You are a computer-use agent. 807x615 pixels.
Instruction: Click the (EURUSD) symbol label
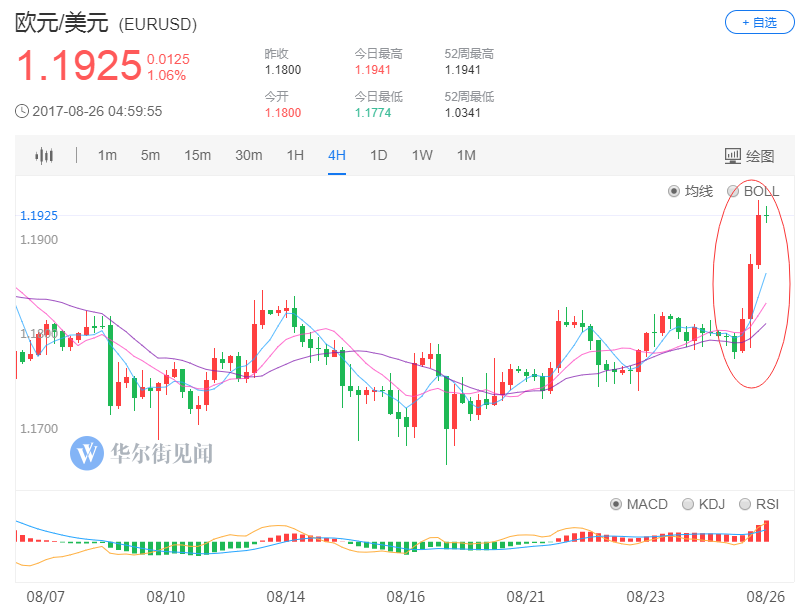[157, 25]
